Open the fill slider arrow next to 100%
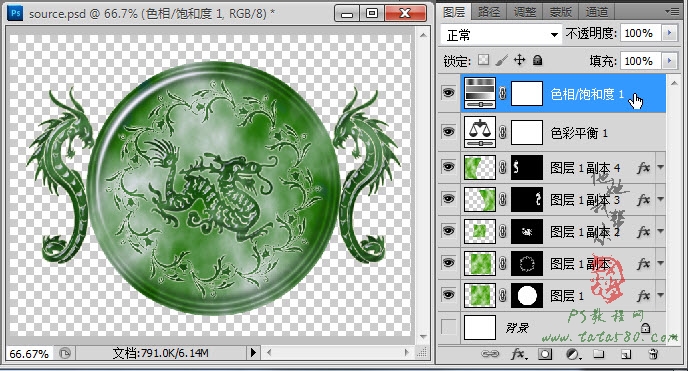This screenshot has width=688, height=371. click(x=670, y=61)
